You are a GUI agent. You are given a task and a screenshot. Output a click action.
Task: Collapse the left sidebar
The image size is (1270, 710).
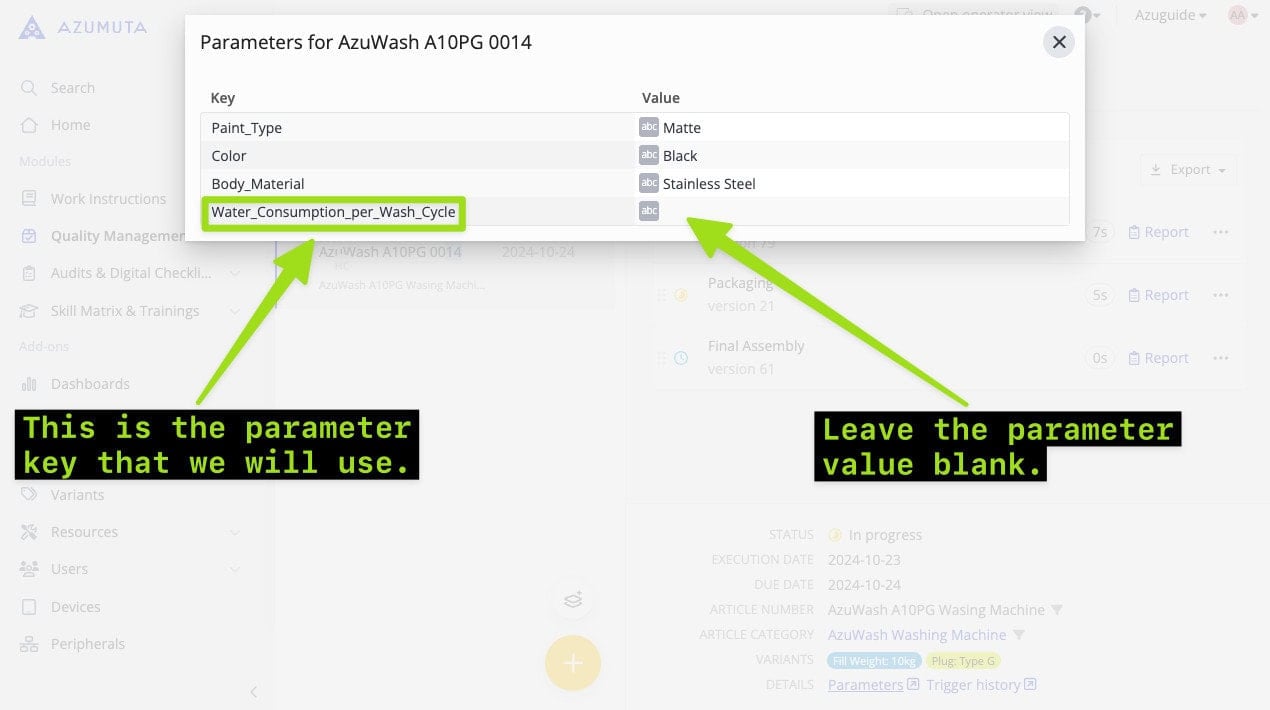(x=253, y=691)
